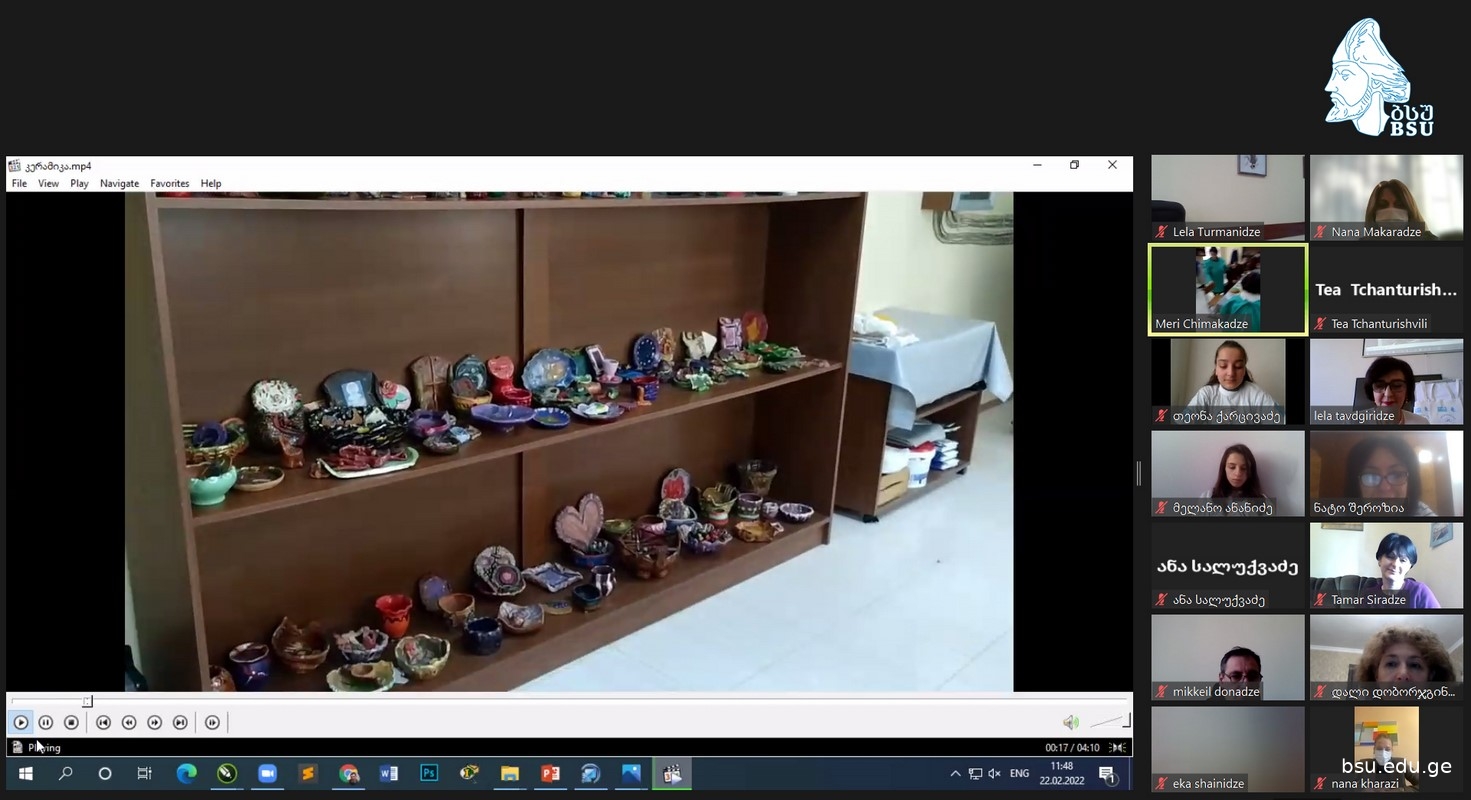Pause the video with the Pause button
The height and width of the screenshot is (800, 1471).
[46, 722]
